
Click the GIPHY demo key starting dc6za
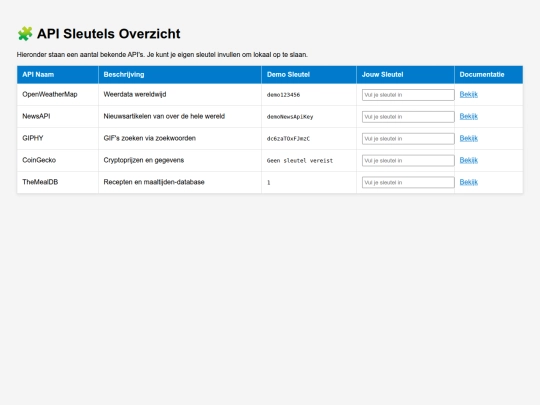coord(288,138)
